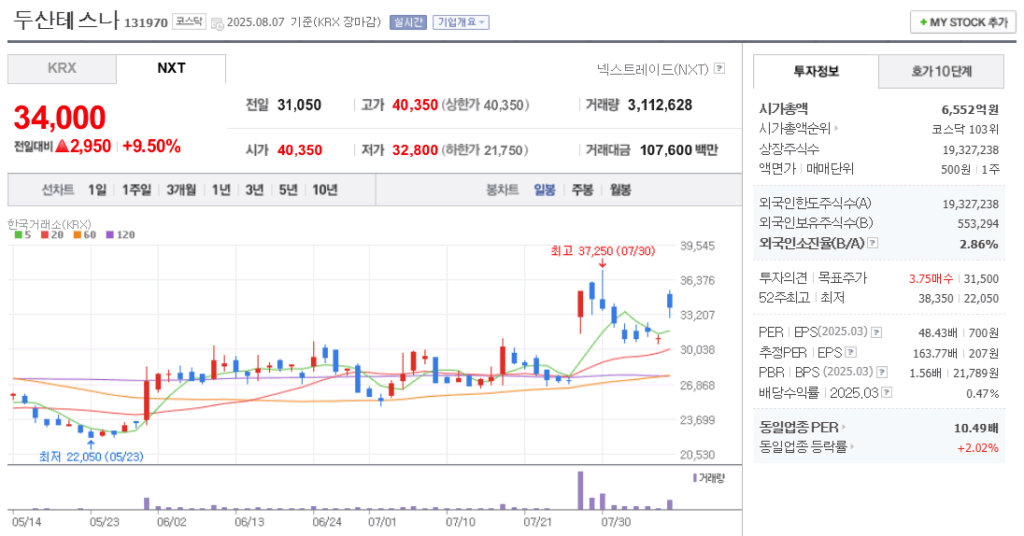Open help icon beside 외국인소진율(B/A)

872,243
